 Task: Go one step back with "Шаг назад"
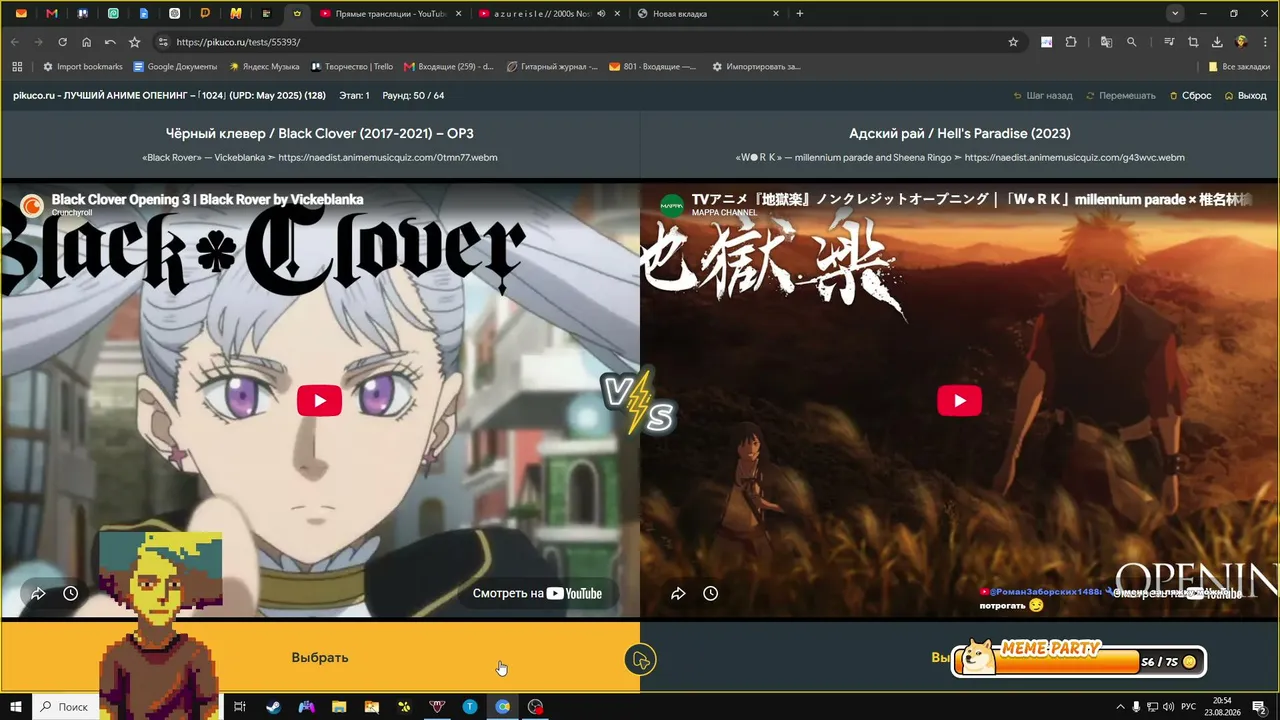click(1042, 96)
